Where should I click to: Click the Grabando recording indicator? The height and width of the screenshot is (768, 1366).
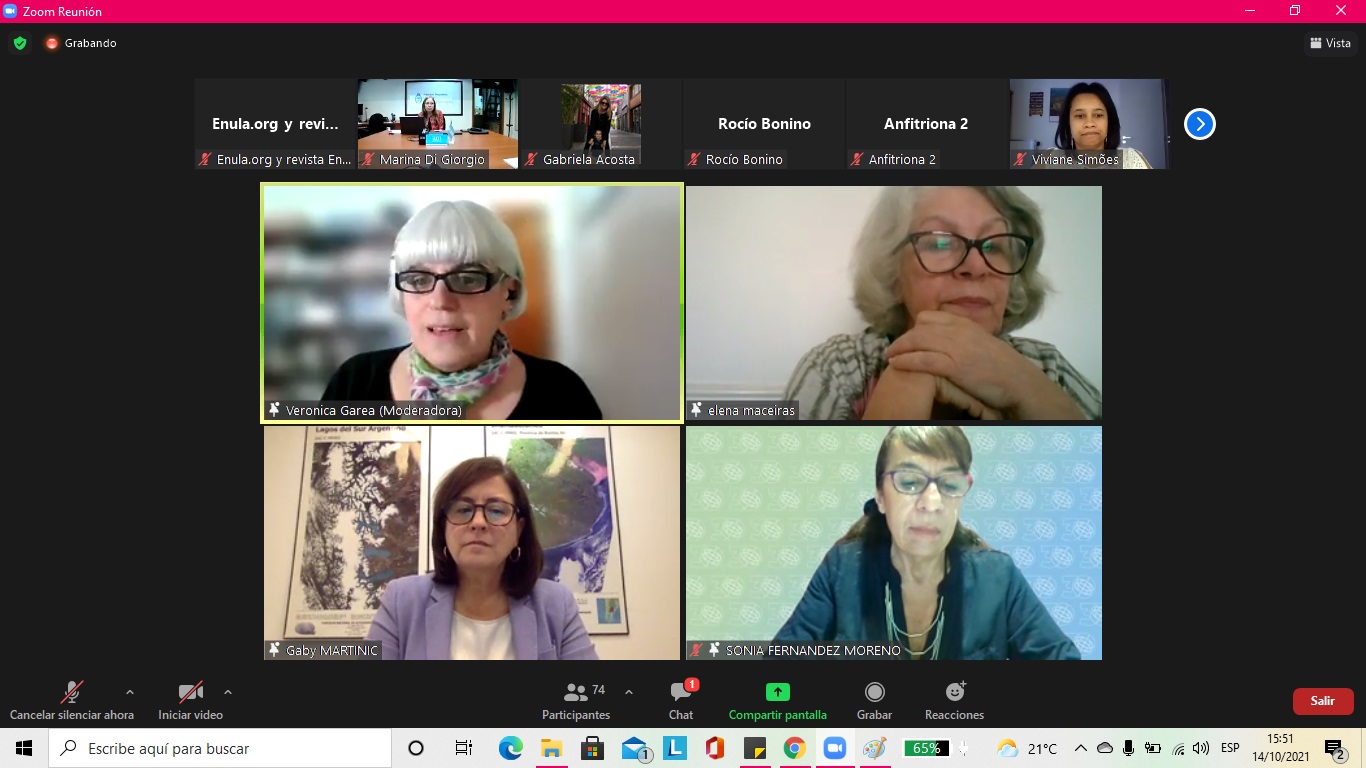80,43
